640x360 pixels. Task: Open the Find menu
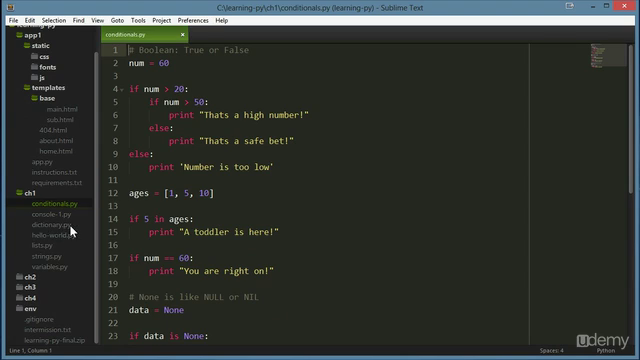point(78,20)
